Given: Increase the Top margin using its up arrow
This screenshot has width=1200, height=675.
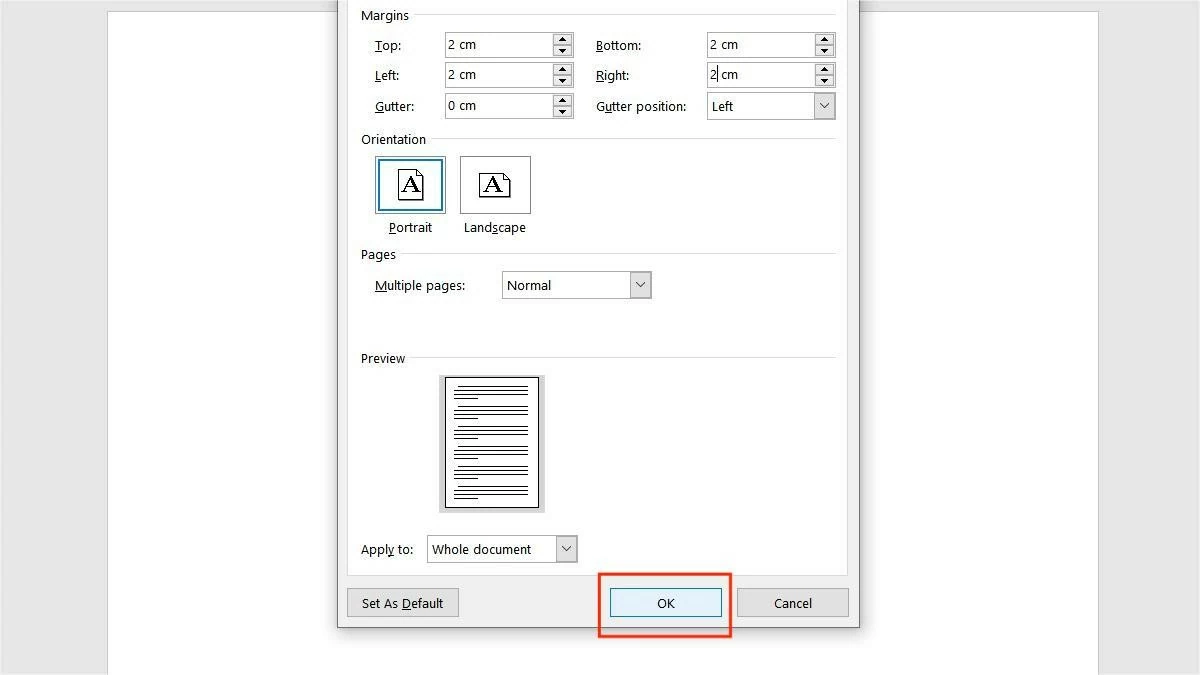Looking at the screenshot, I should 562,40.
